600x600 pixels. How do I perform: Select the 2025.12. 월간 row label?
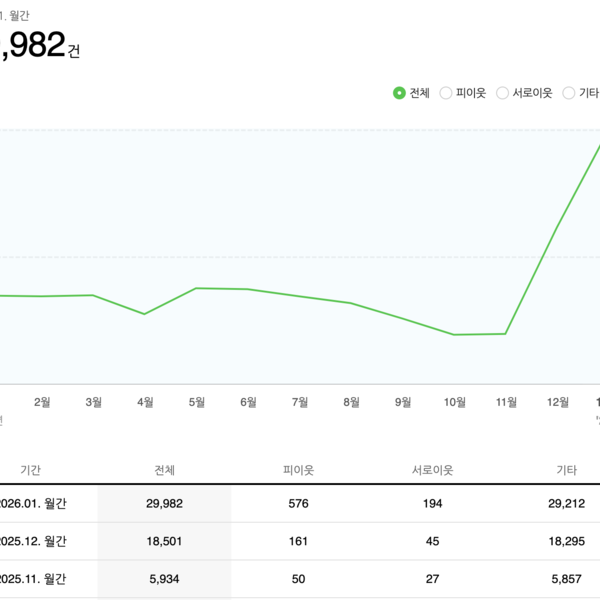(33, 541)
